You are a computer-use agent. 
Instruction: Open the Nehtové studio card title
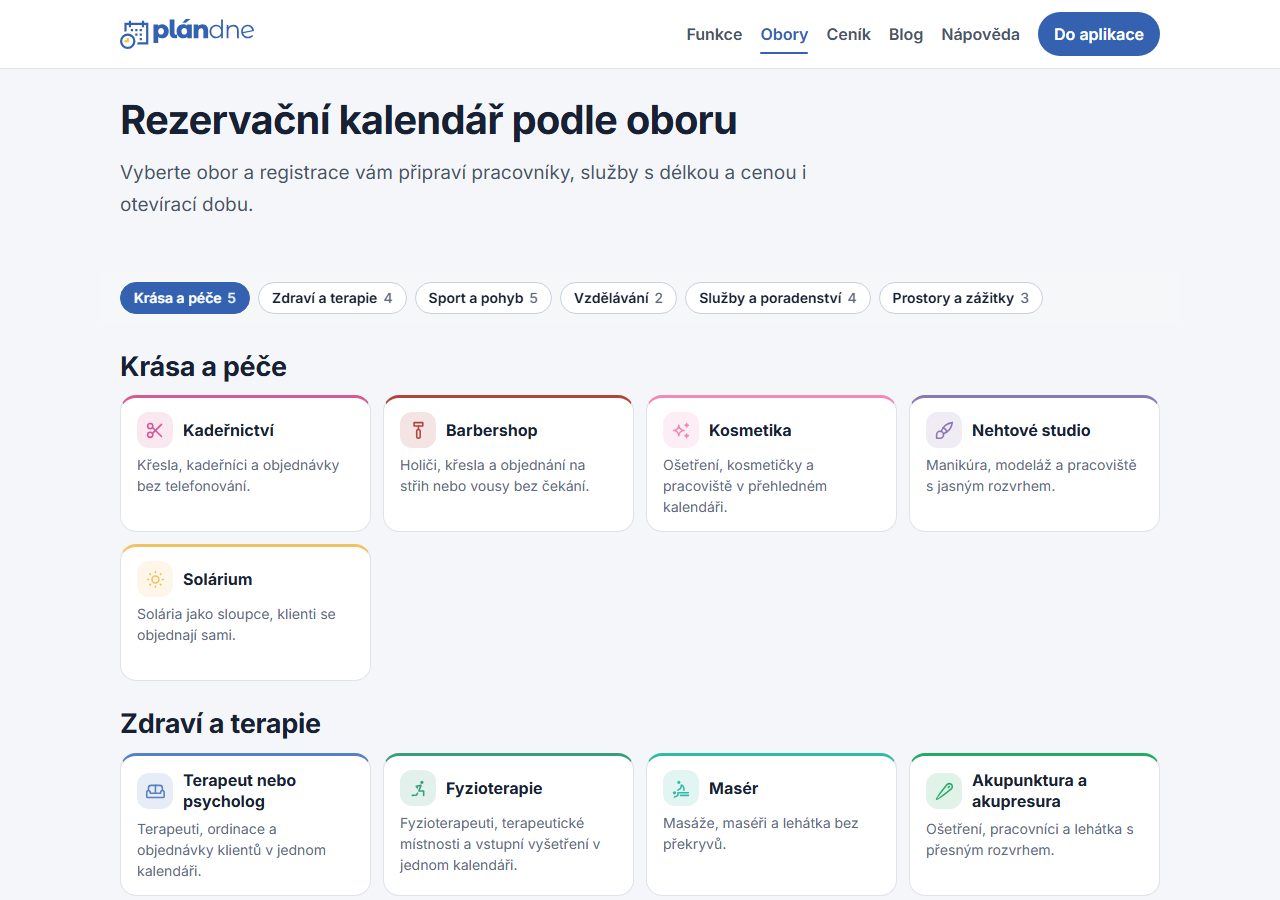click(x=1031, y=430)
